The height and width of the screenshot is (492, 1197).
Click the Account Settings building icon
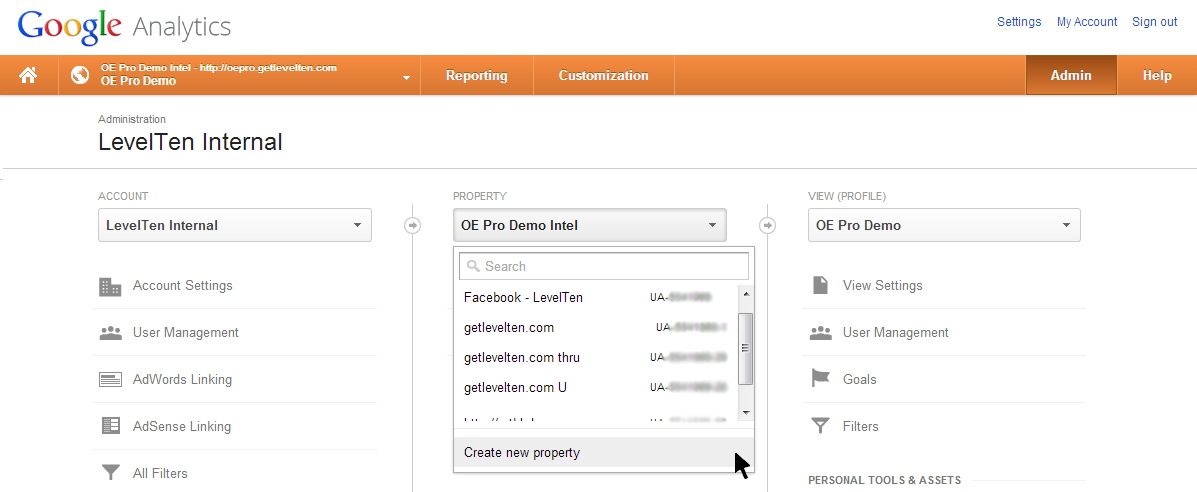111,286
